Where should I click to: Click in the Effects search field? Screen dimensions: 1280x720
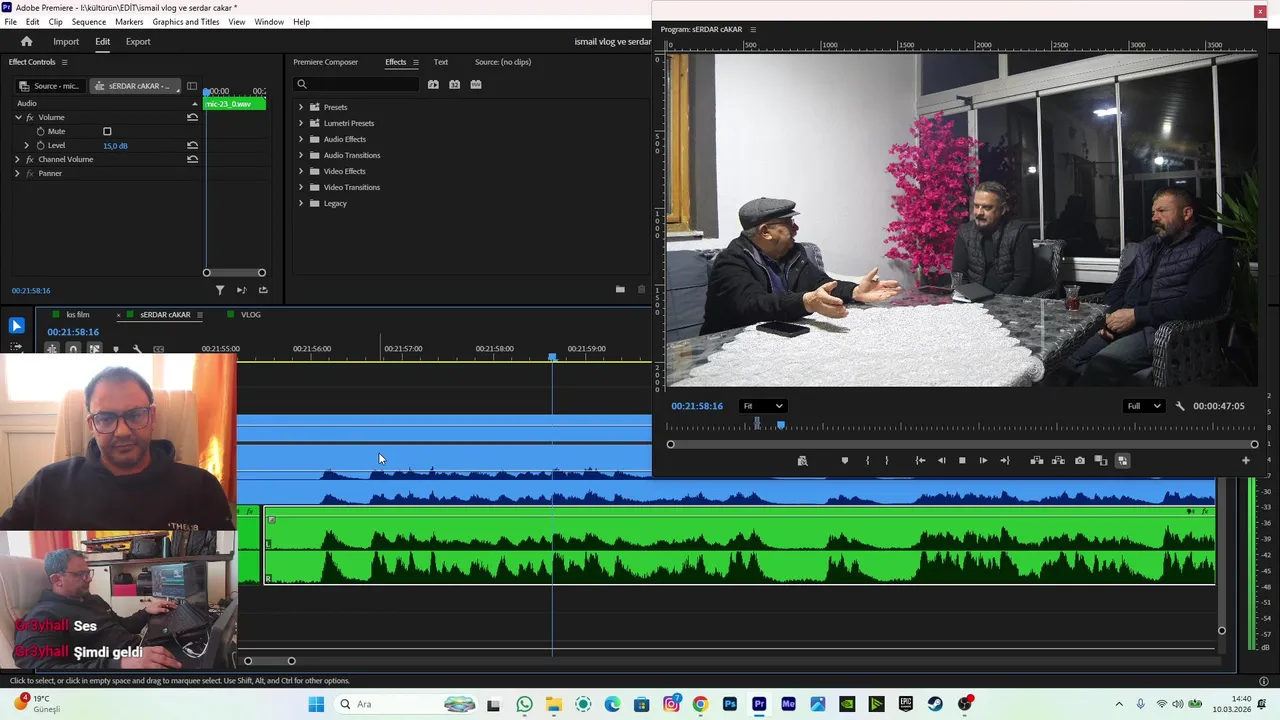click(x=356, y=84)
